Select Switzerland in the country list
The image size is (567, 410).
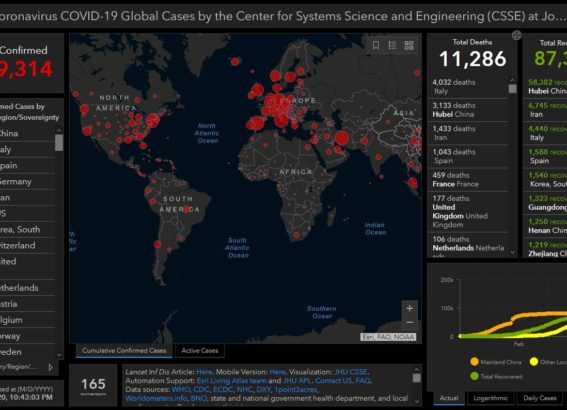click(26, 245)
